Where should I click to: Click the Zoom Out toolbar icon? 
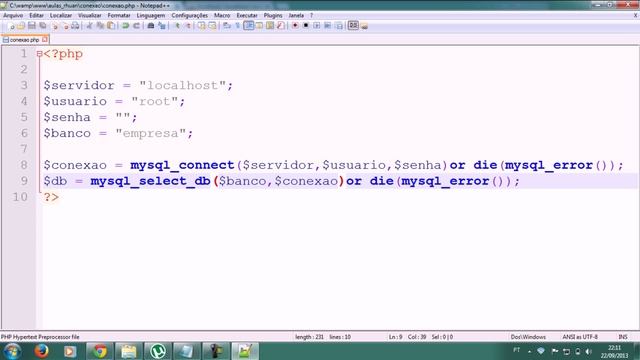[188, 26]
